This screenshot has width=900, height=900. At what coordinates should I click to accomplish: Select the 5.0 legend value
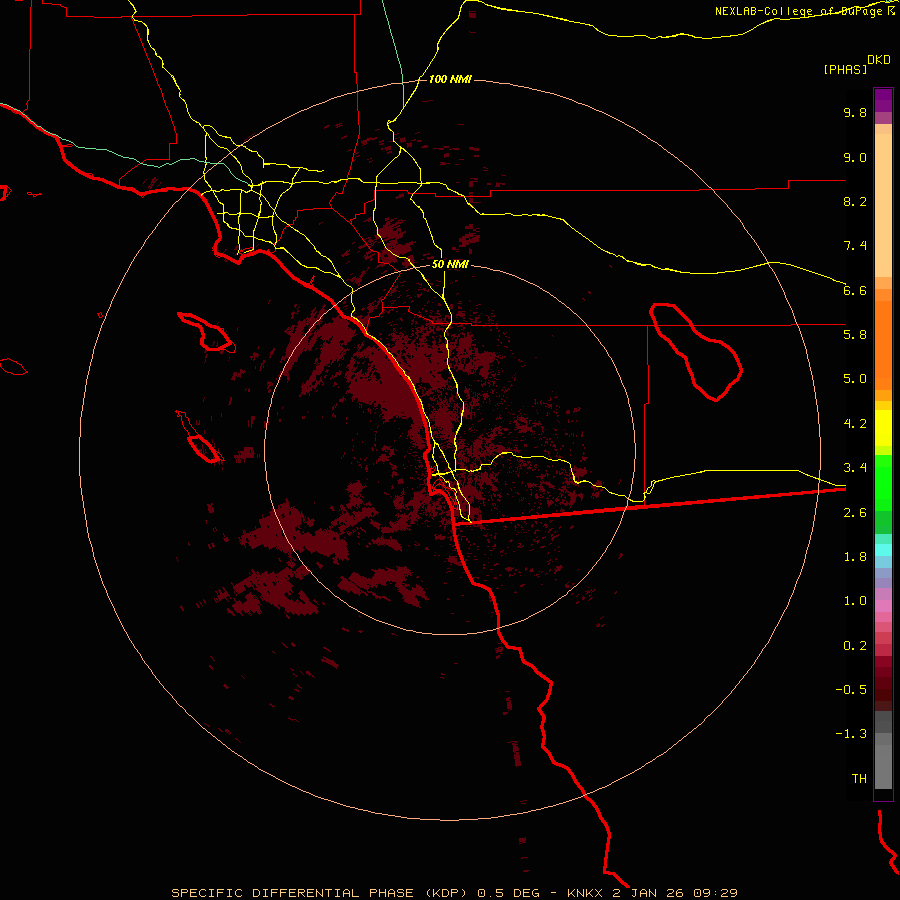855,379
